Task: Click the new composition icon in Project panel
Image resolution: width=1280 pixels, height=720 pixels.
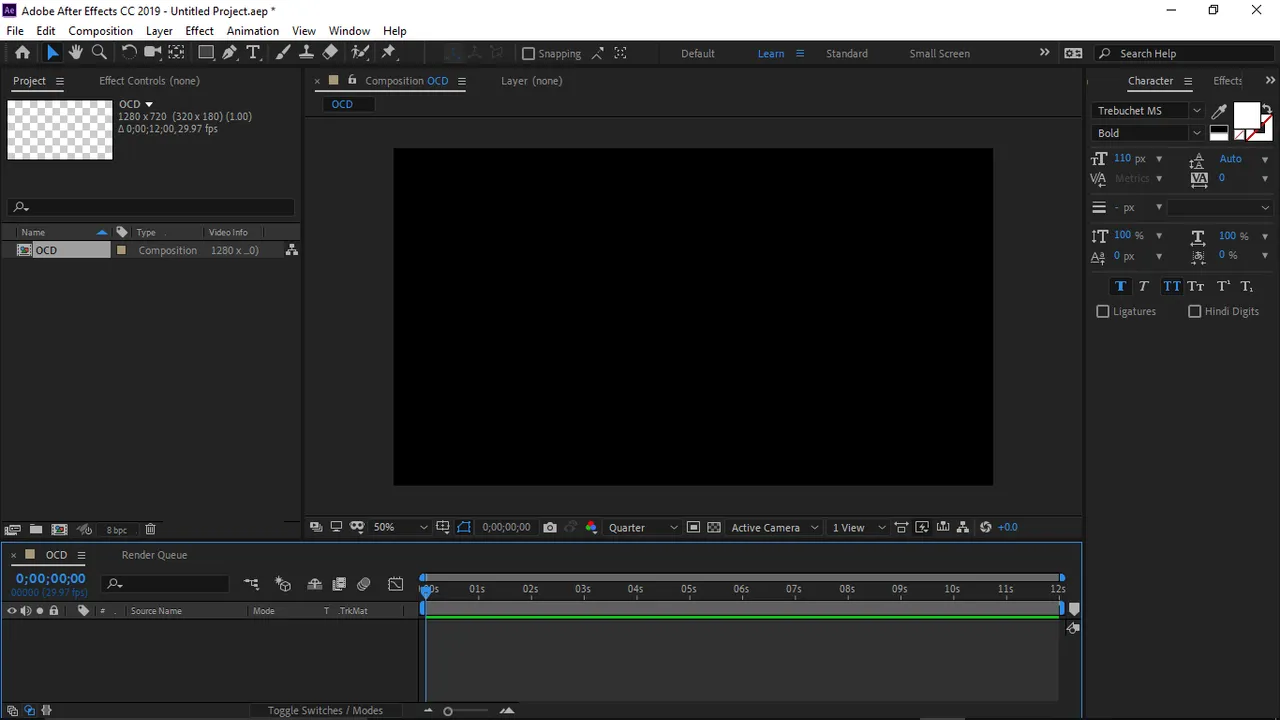Action: pos(59,529)
